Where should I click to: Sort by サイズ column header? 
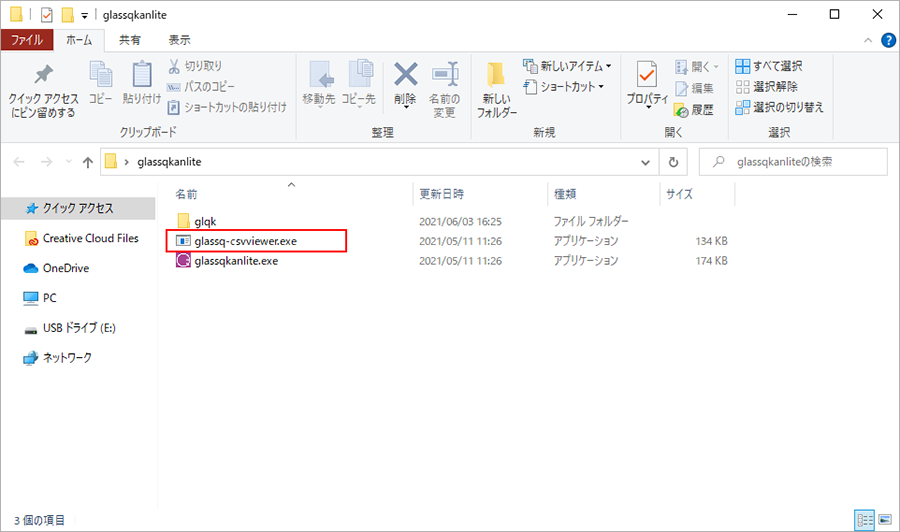pos(680,194)
